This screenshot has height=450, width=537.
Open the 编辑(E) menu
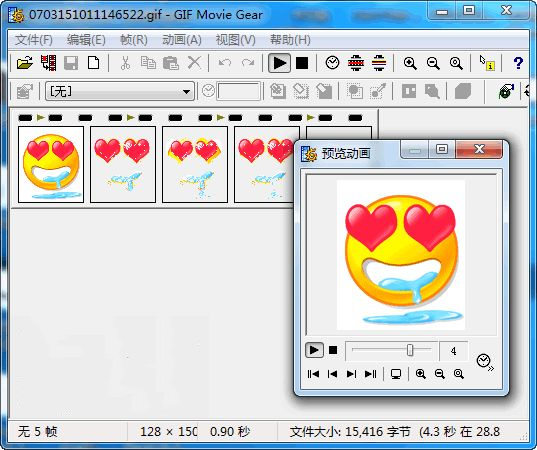tap(86, 40)
